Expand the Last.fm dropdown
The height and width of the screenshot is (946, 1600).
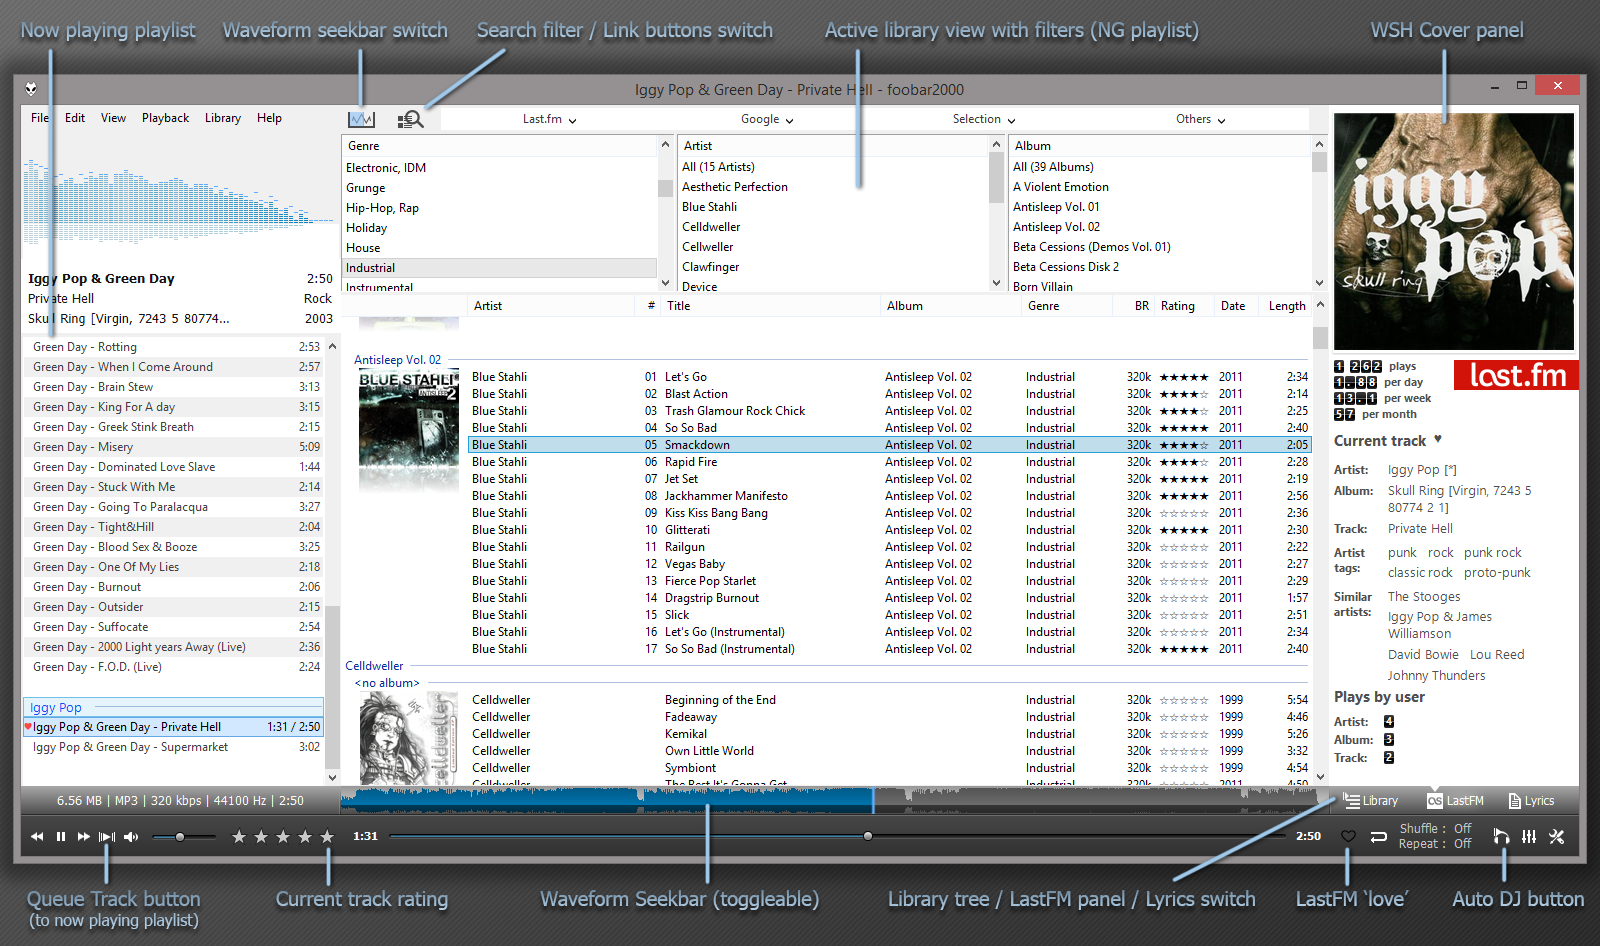(549, 119)
